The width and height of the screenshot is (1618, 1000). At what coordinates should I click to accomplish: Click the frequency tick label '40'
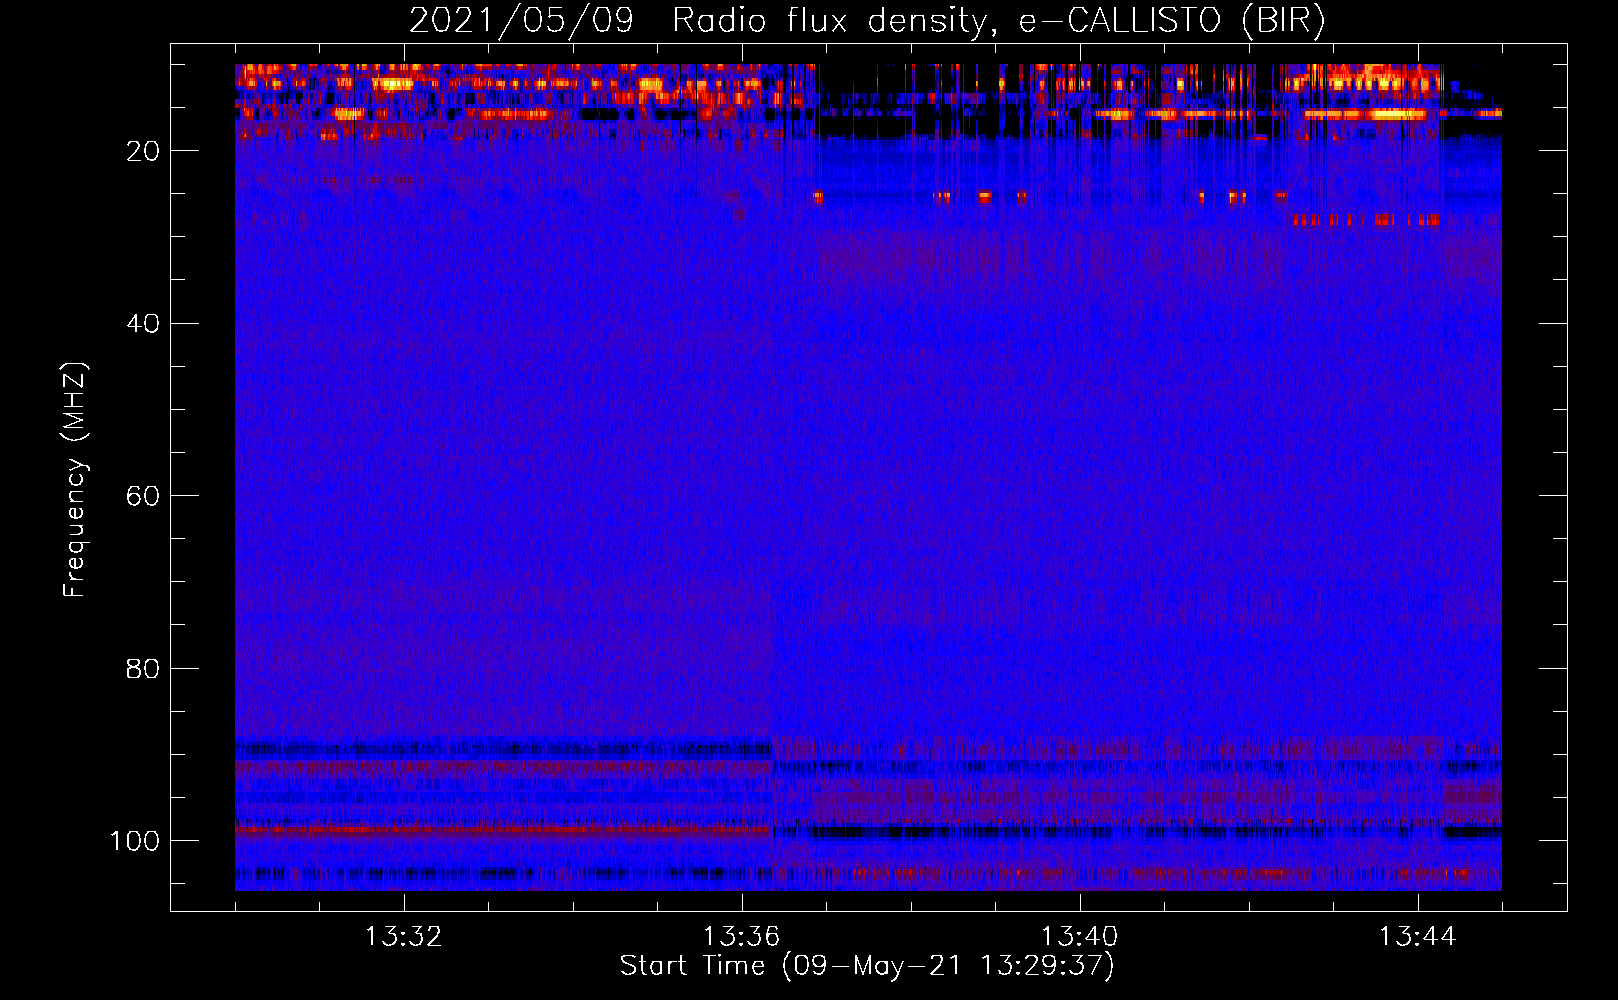click(143, 324)
